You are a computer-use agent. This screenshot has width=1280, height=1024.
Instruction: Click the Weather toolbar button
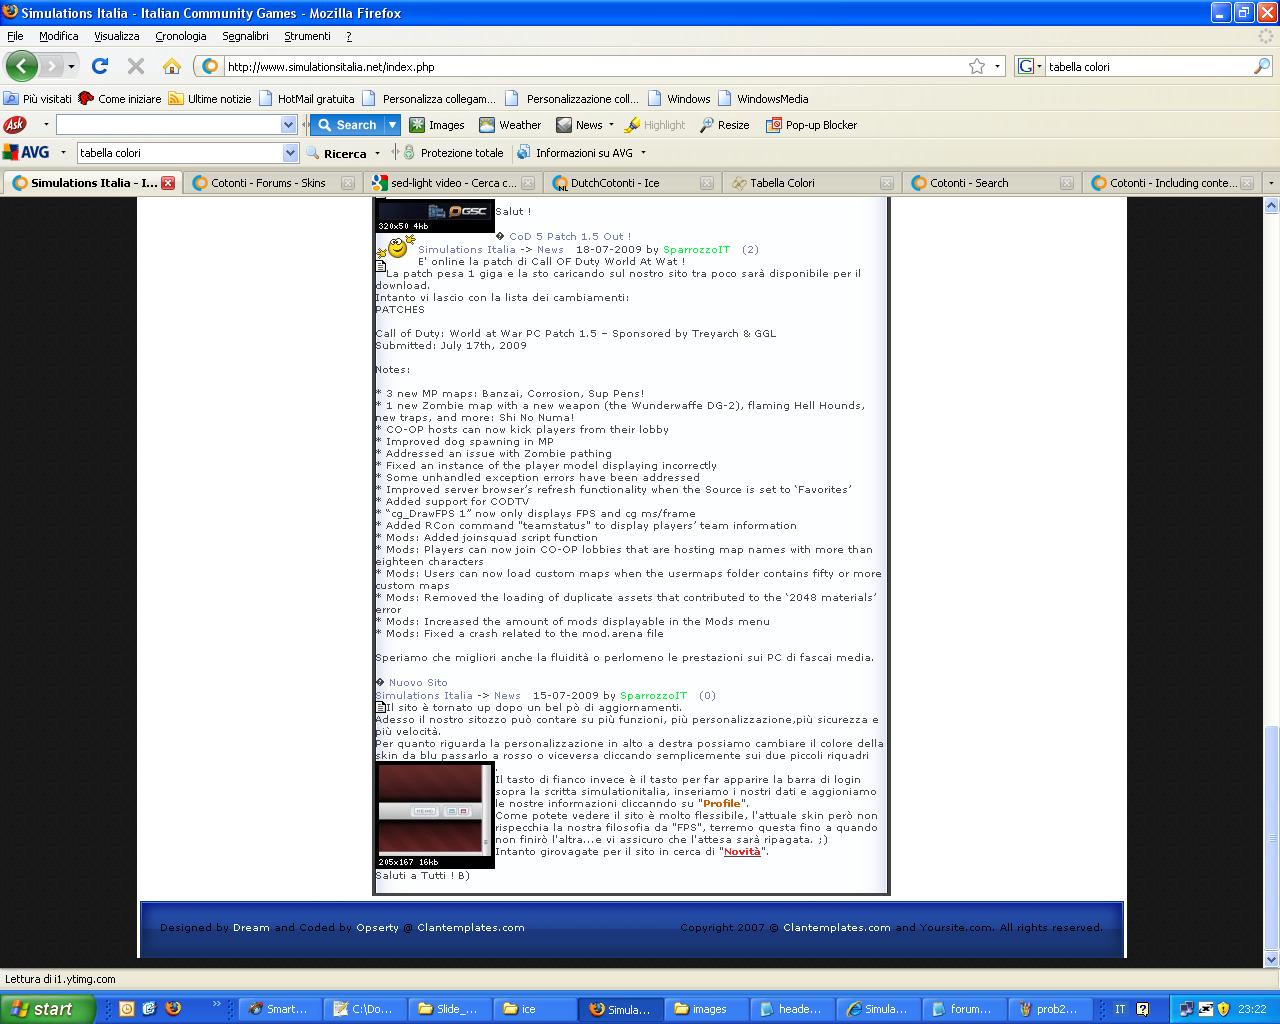pyautogui.click(x=510, y=125)
